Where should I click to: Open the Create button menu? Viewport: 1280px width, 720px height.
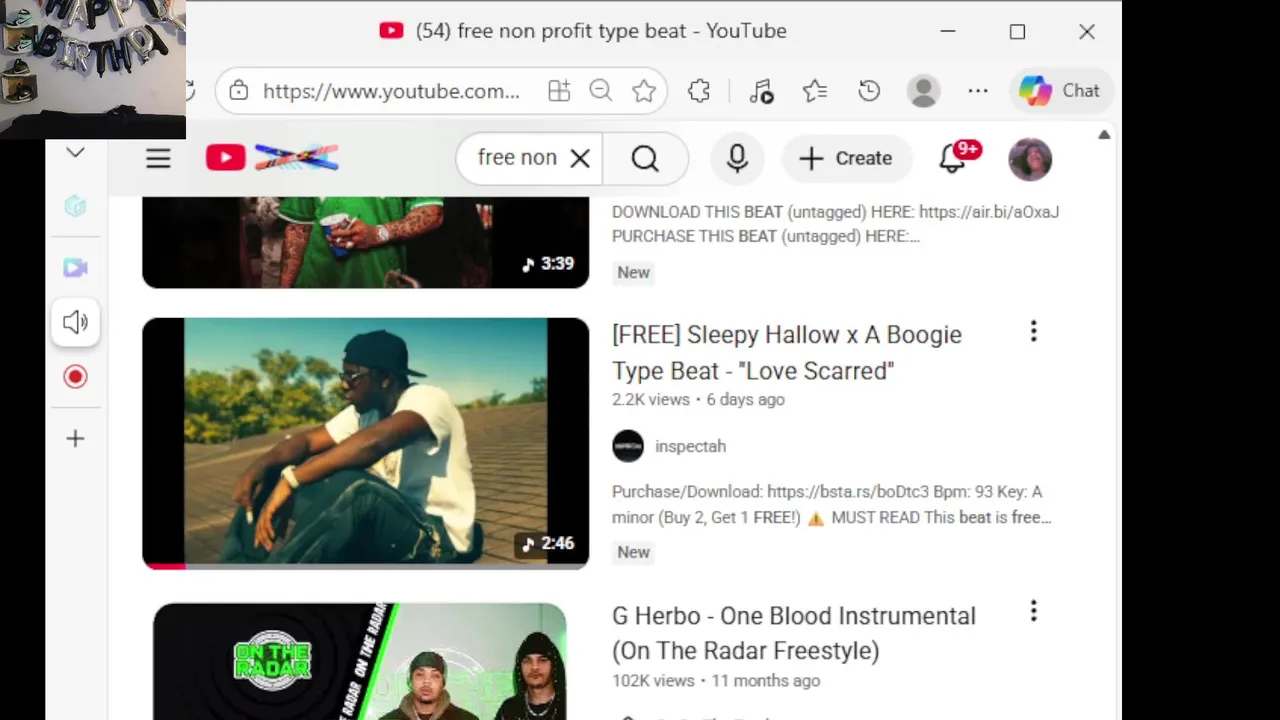pyautogui.click(x=846, y=158)
